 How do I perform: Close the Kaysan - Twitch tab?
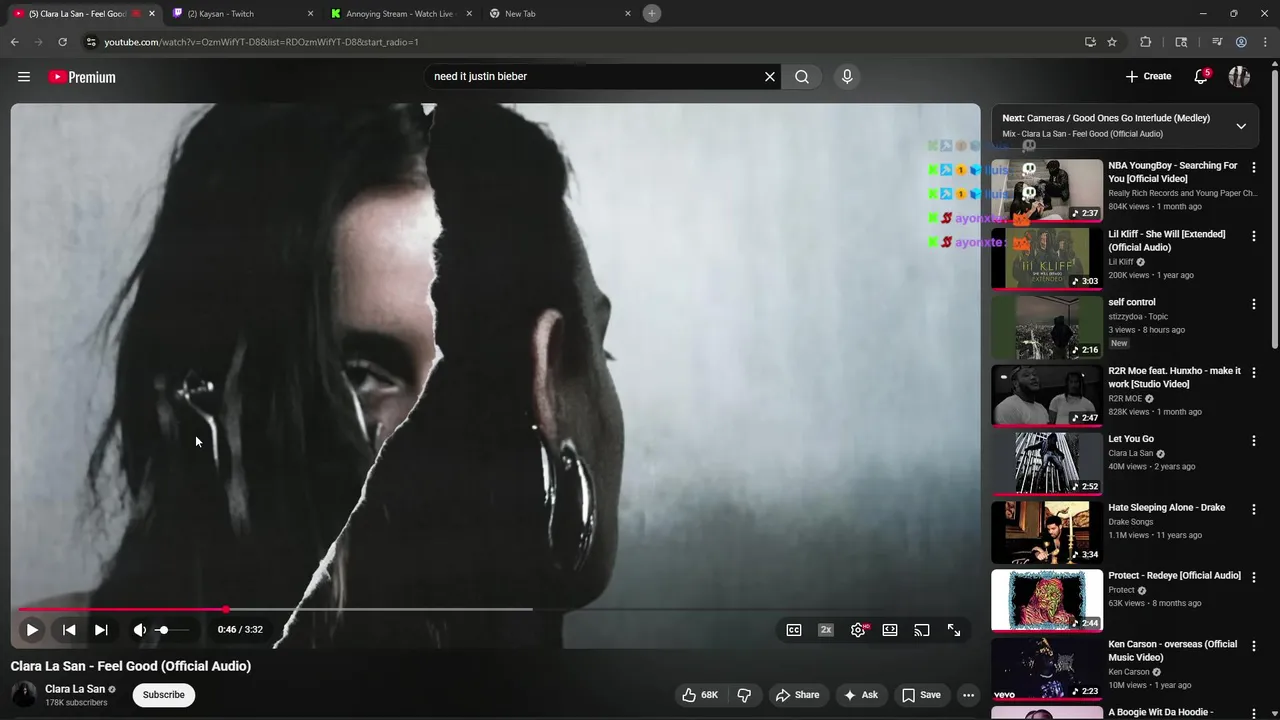point(310,14)
